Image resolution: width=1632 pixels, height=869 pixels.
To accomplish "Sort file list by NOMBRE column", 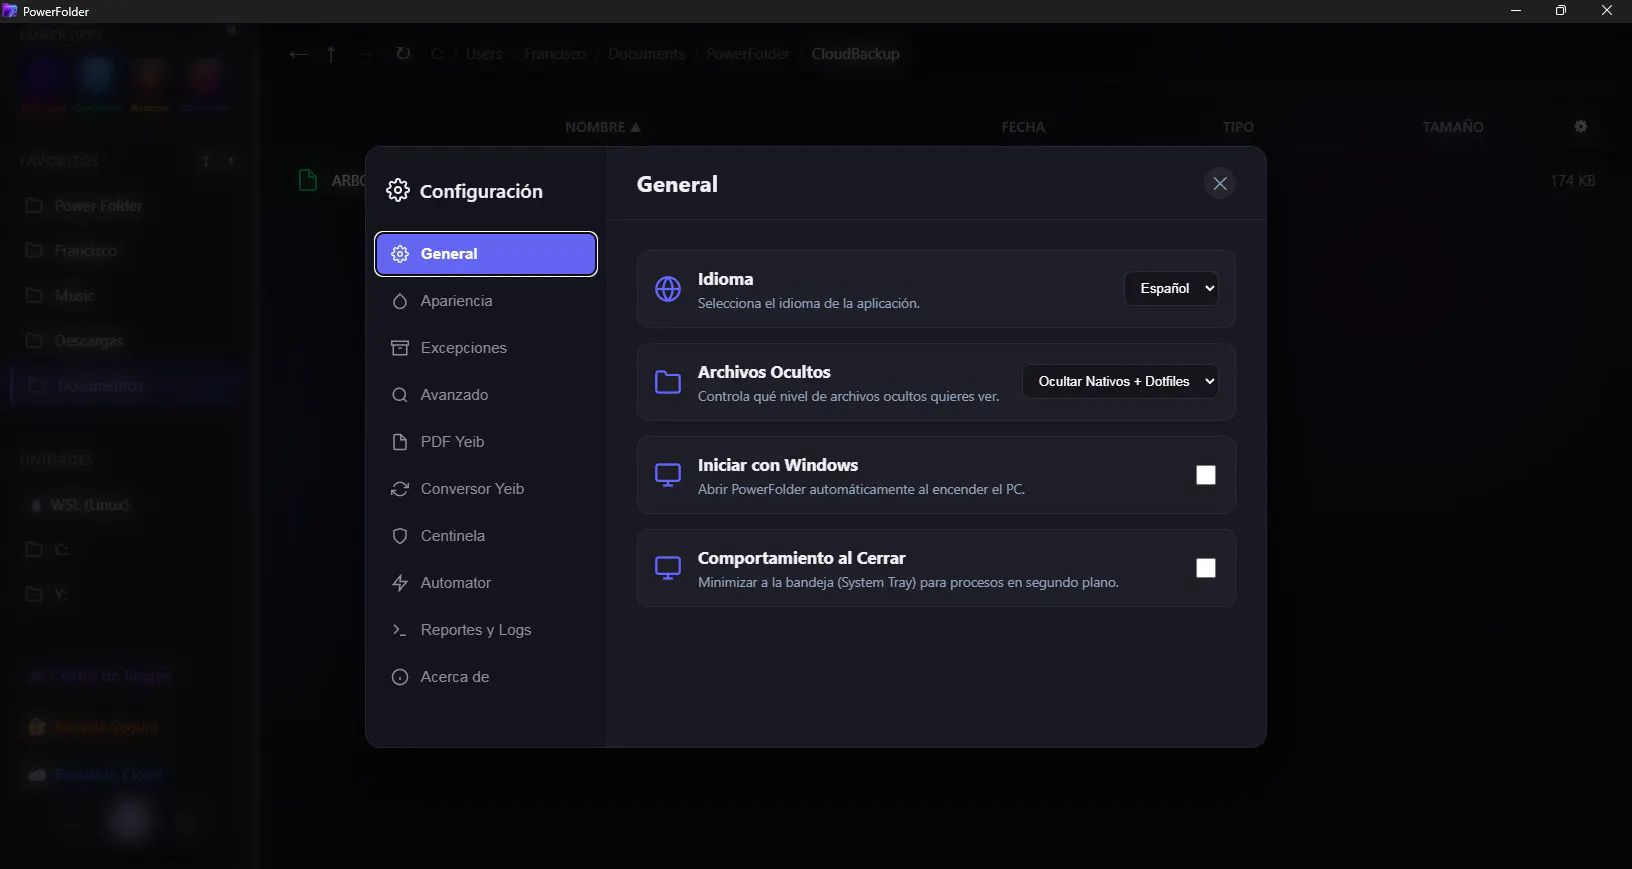I will [602, 127].
